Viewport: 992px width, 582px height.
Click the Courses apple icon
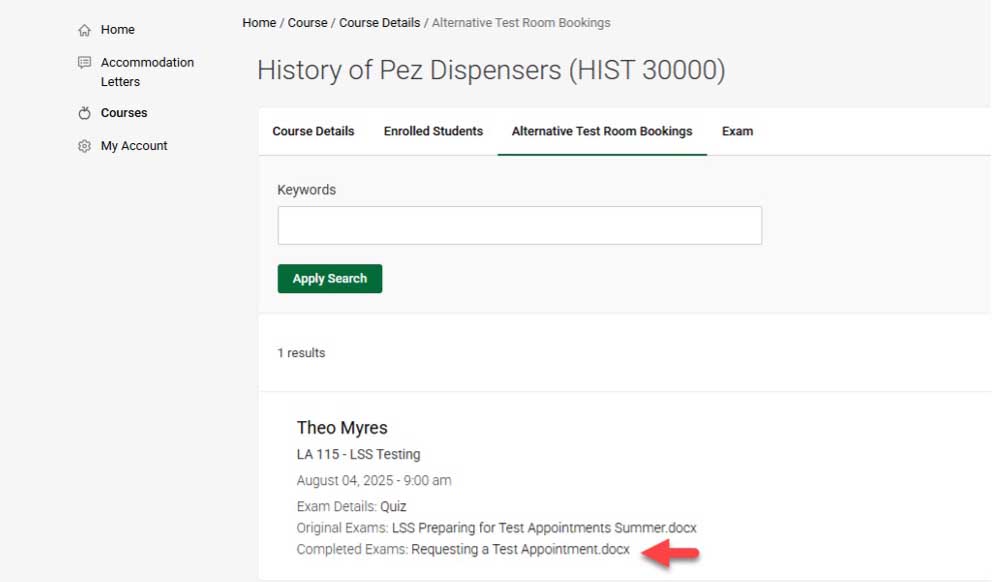(84, 113)
